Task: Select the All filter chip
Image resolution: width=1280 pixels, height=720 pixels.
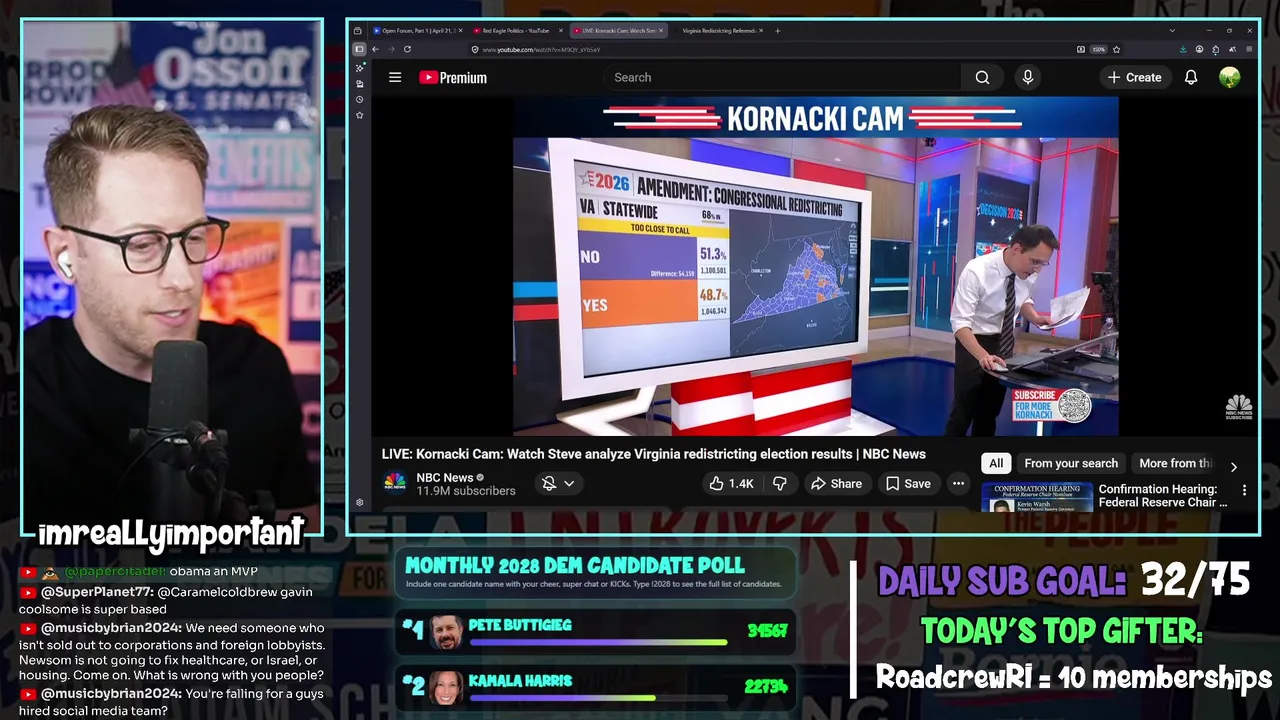Action: 996,463
